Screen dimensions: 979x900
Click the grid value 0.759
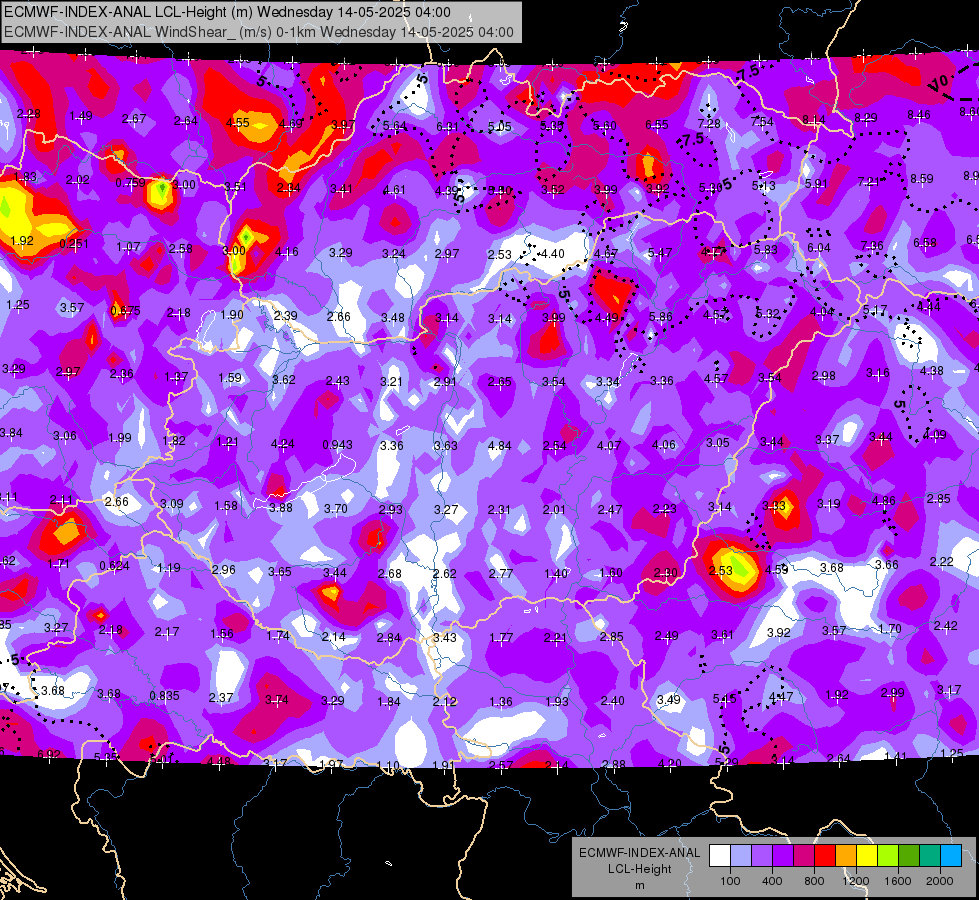pyautogui.click(x=130, y=182)
